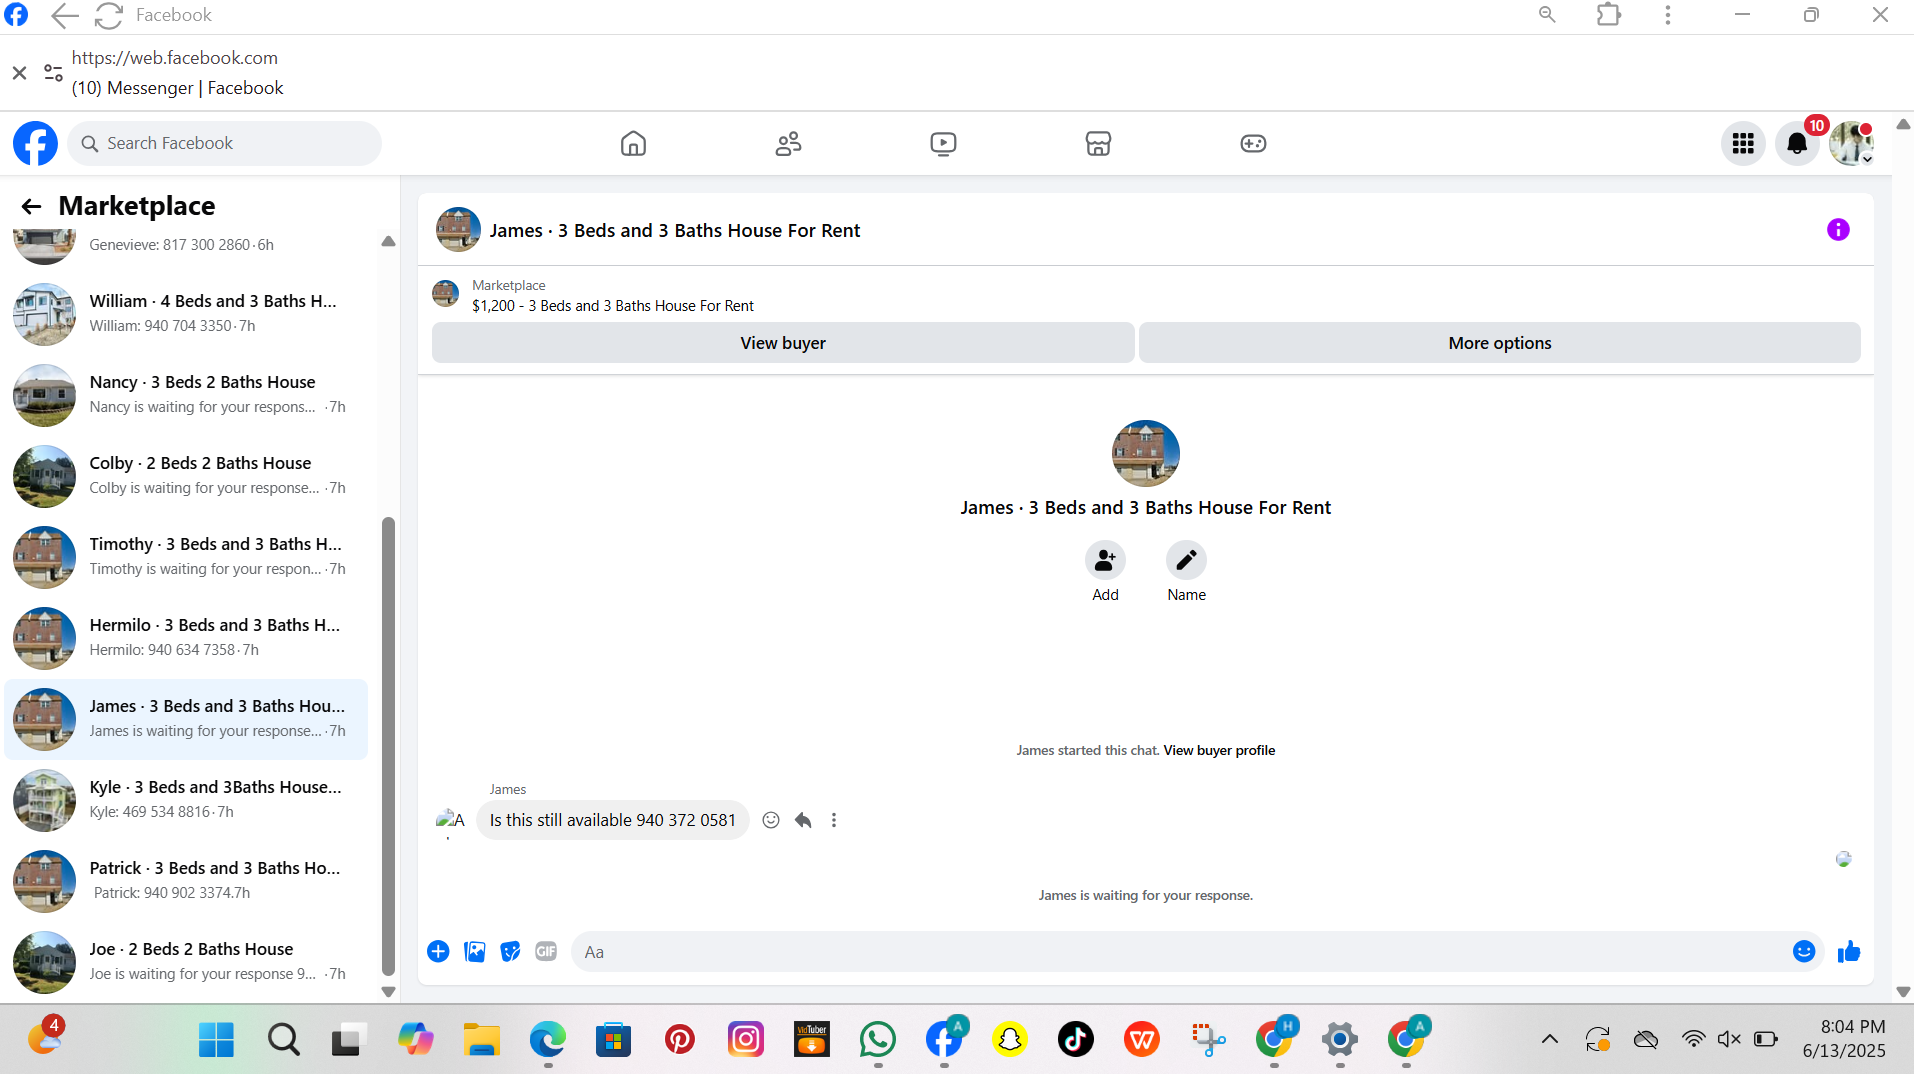The image size is (1914, 1074).
Task: Click the conversation list scroll up arrow
Action: pyautogui.click(x=388, y=241)
